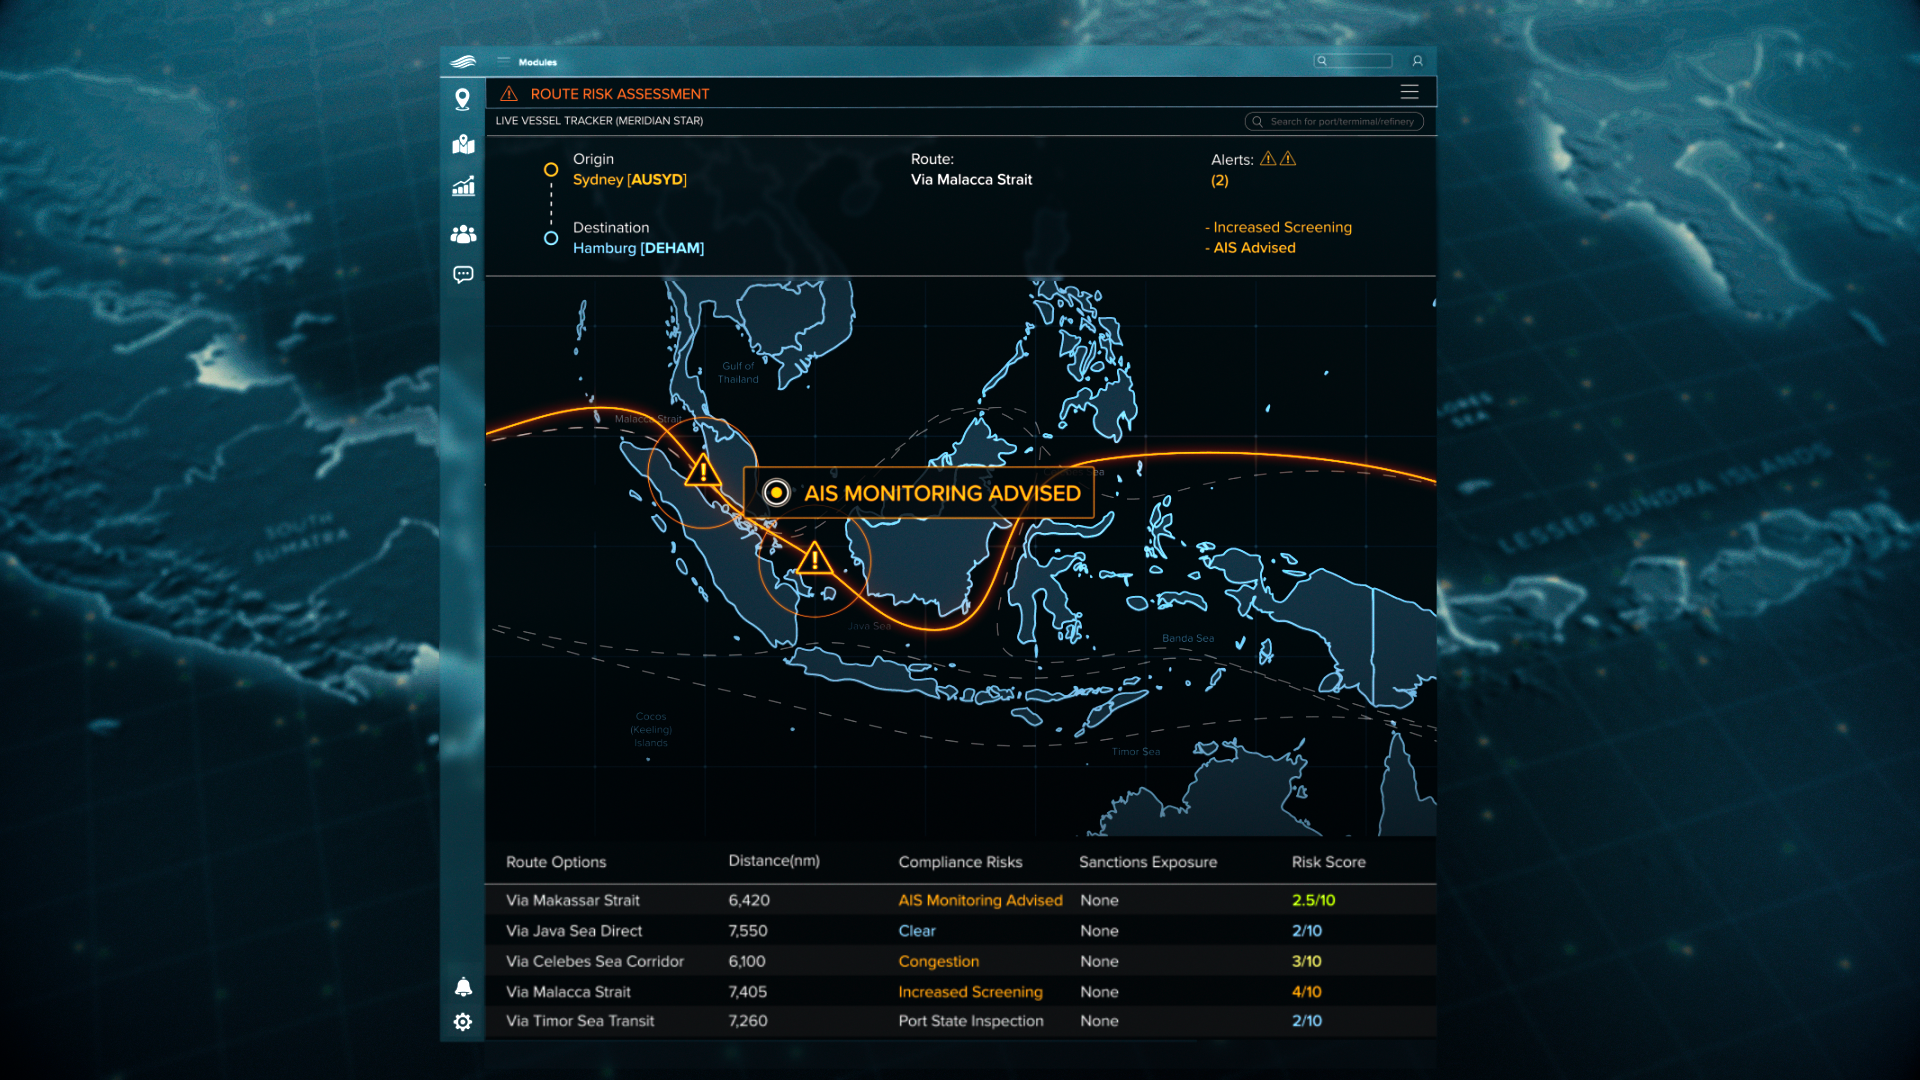This screenshot has width=1920, height=1080.
Task: Click the company logo in the top bar
Action: pos(461,61)
